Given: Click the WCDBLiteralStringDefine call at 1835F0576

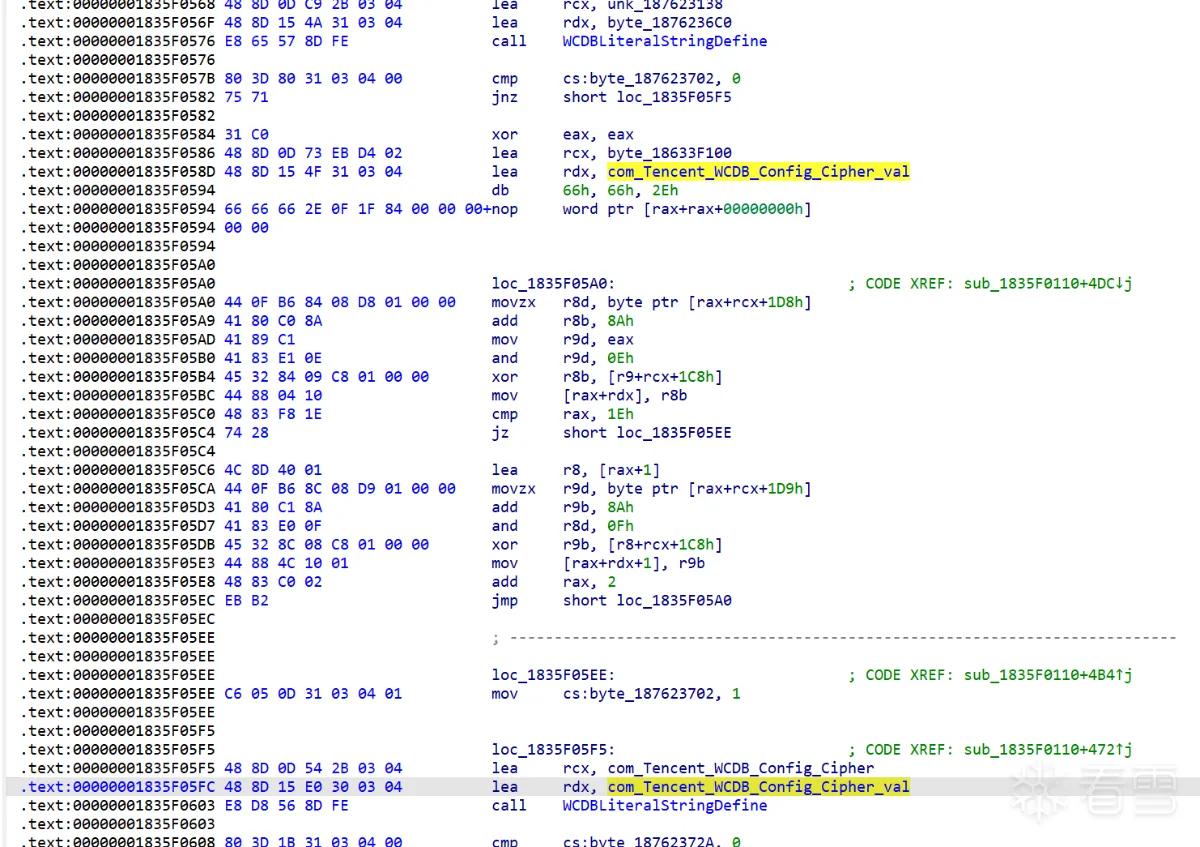Looking at the screenshot, I should (665, 41).
